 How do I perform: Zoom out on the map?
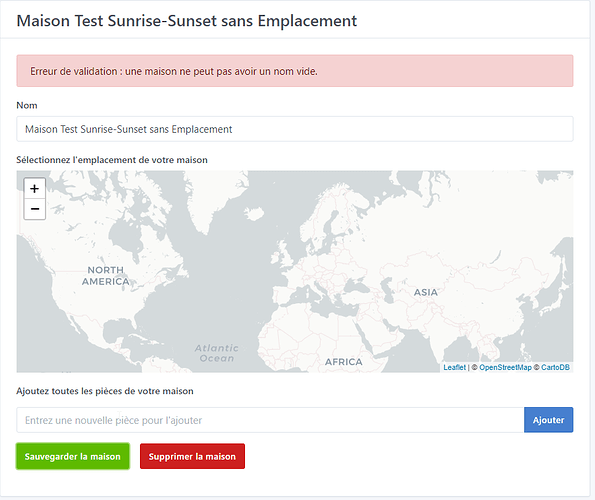point(35,209)
